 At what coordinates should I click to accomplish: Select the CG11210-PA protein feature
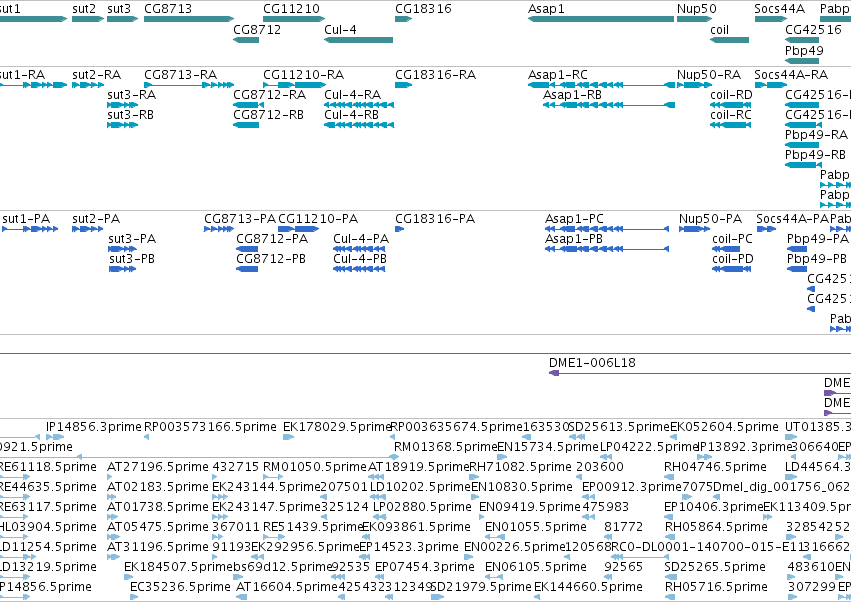pyautogui.click(x=298, y=229)
